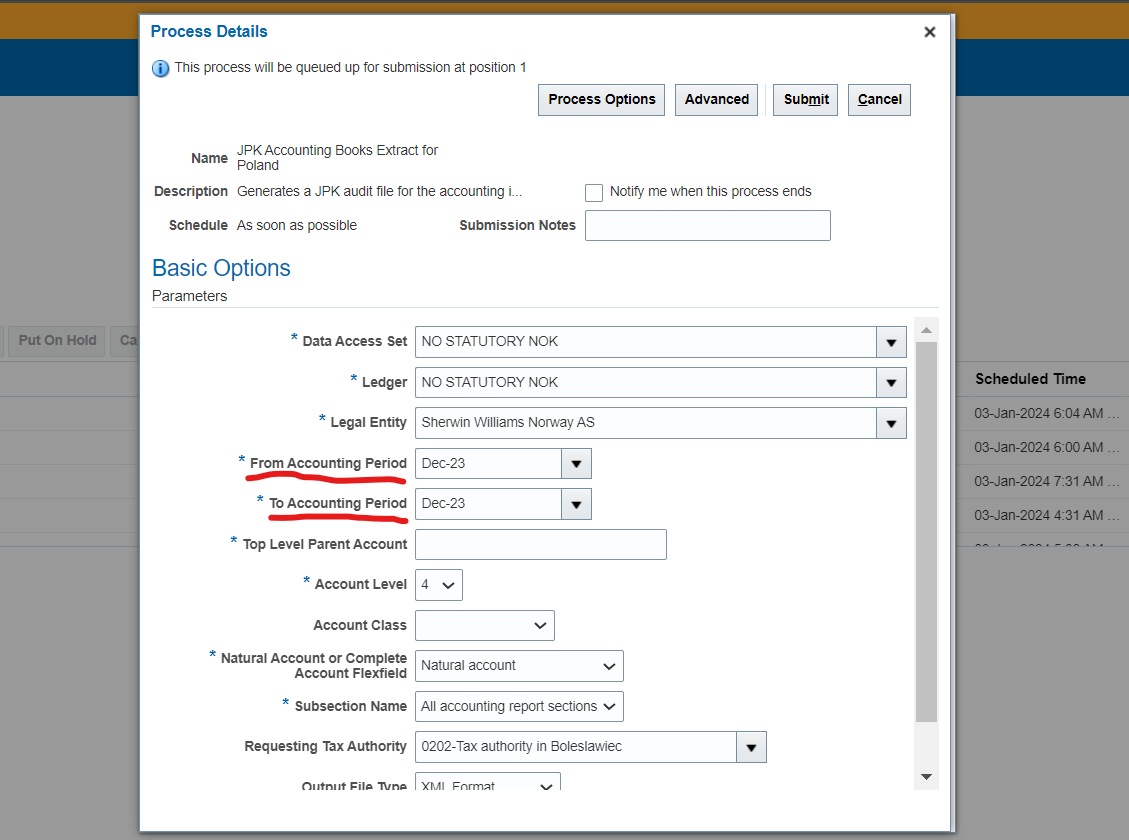Click the Process Options button
Viewport: 1129px width, 840px height.
point(601,99)
